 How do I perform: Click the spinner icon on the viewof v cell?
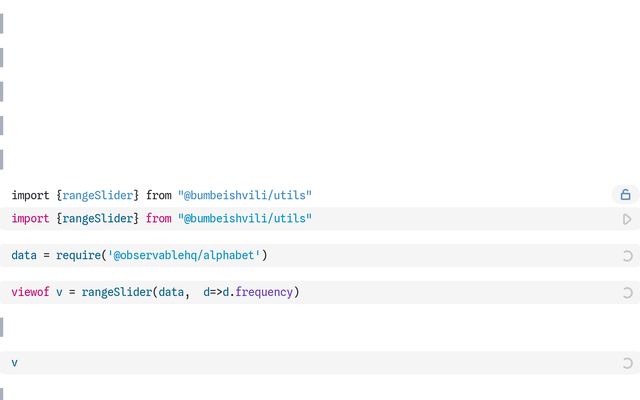click(627, 293)
